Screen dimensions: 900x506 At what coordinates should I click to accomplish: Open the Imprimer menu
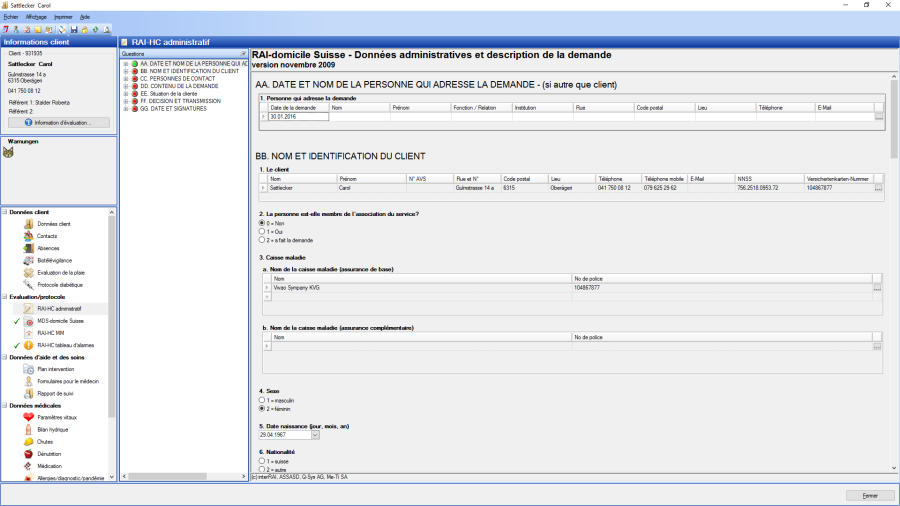tap(62, 17)
